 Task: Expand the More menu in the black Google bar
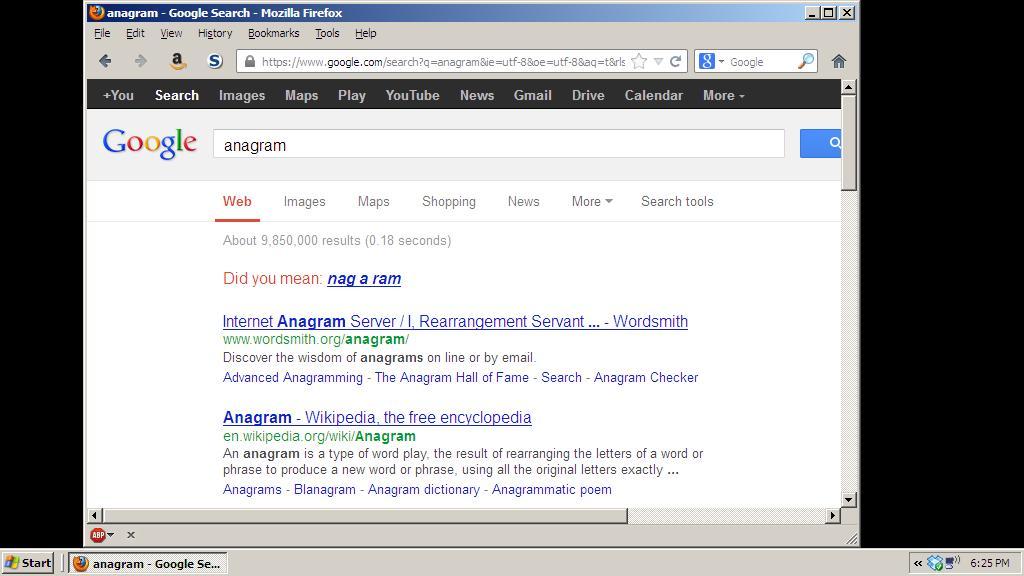coord(724,95)
